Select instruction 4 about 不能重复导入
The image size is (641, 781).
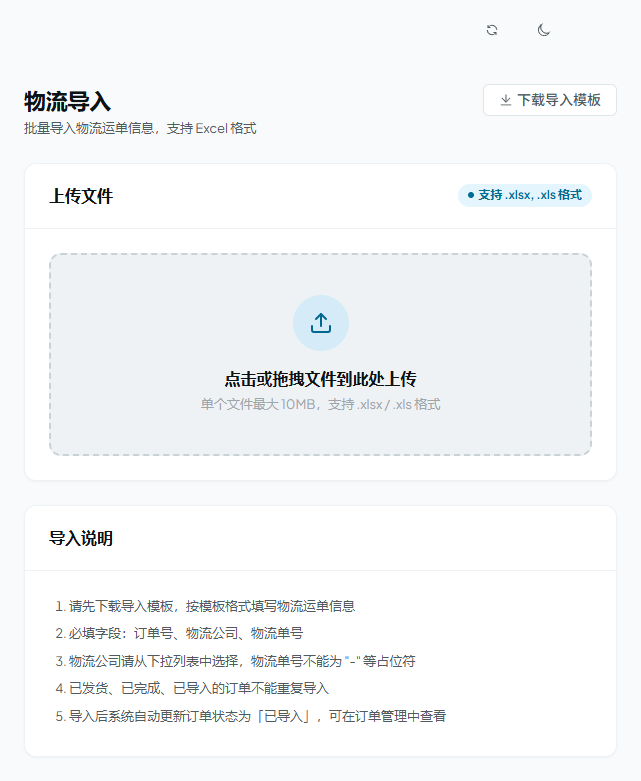click(x=192, y=688)
